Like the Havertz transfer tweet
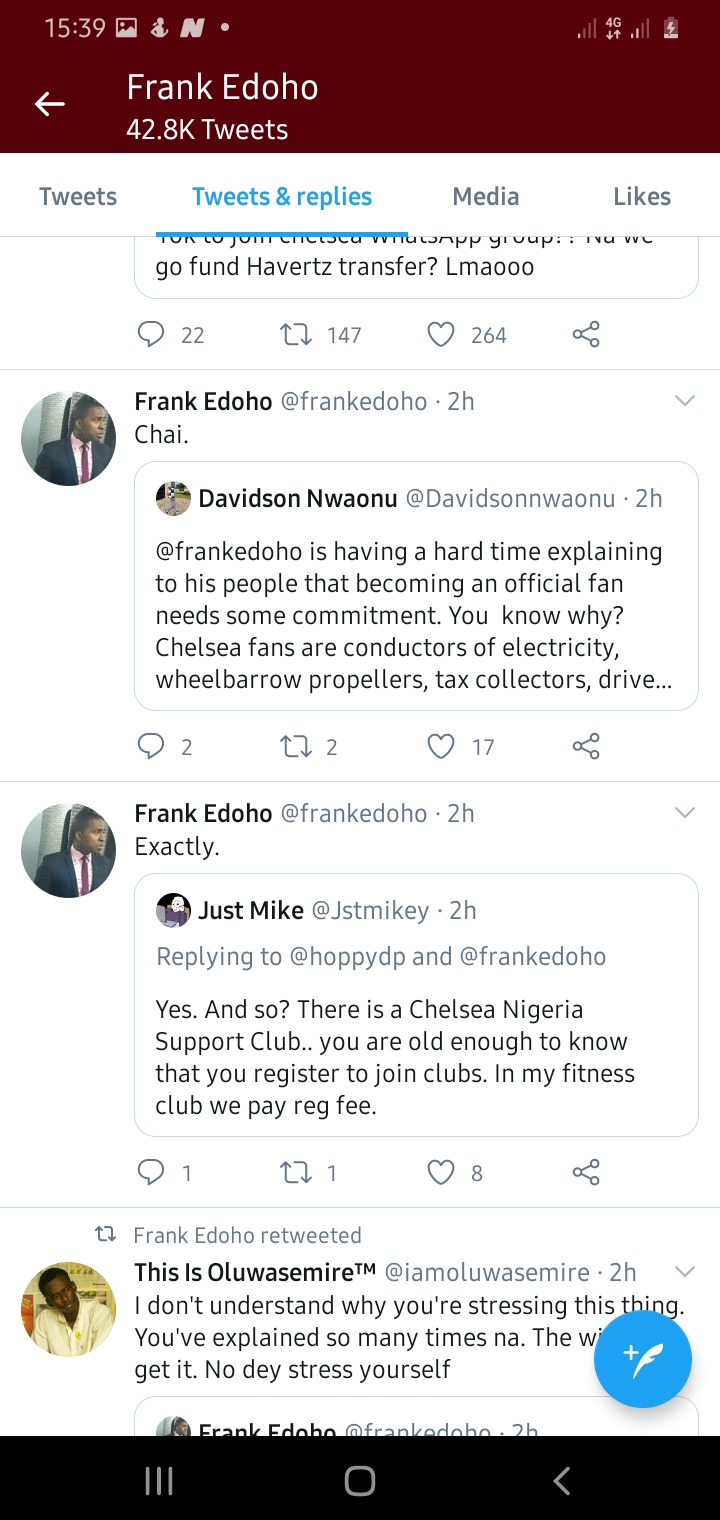720x1520 pixels. pyautogui.click(x=441, y=334)
